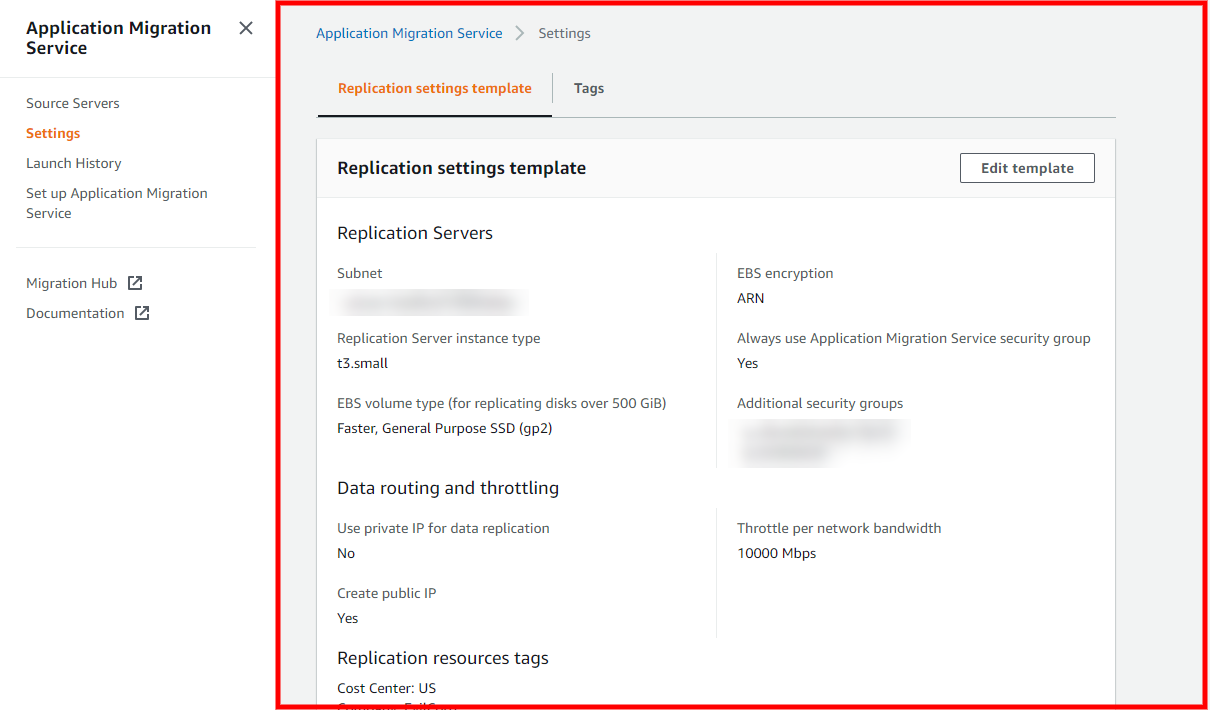The image size is (1210, 710).
Task: Click the Throttle per network bandwidth label
Action: coord(839,528)
